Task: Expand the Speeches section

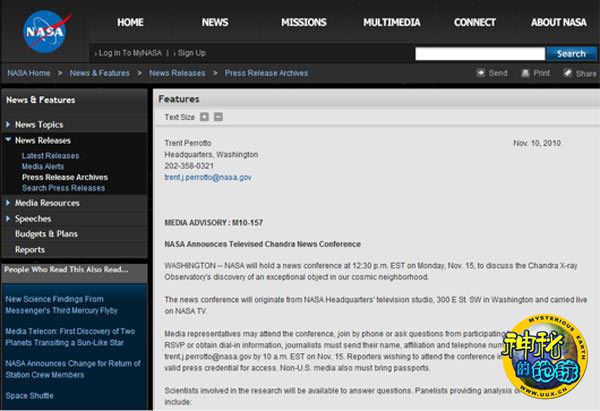Action: pyautogui.click(x=8, y=219)
